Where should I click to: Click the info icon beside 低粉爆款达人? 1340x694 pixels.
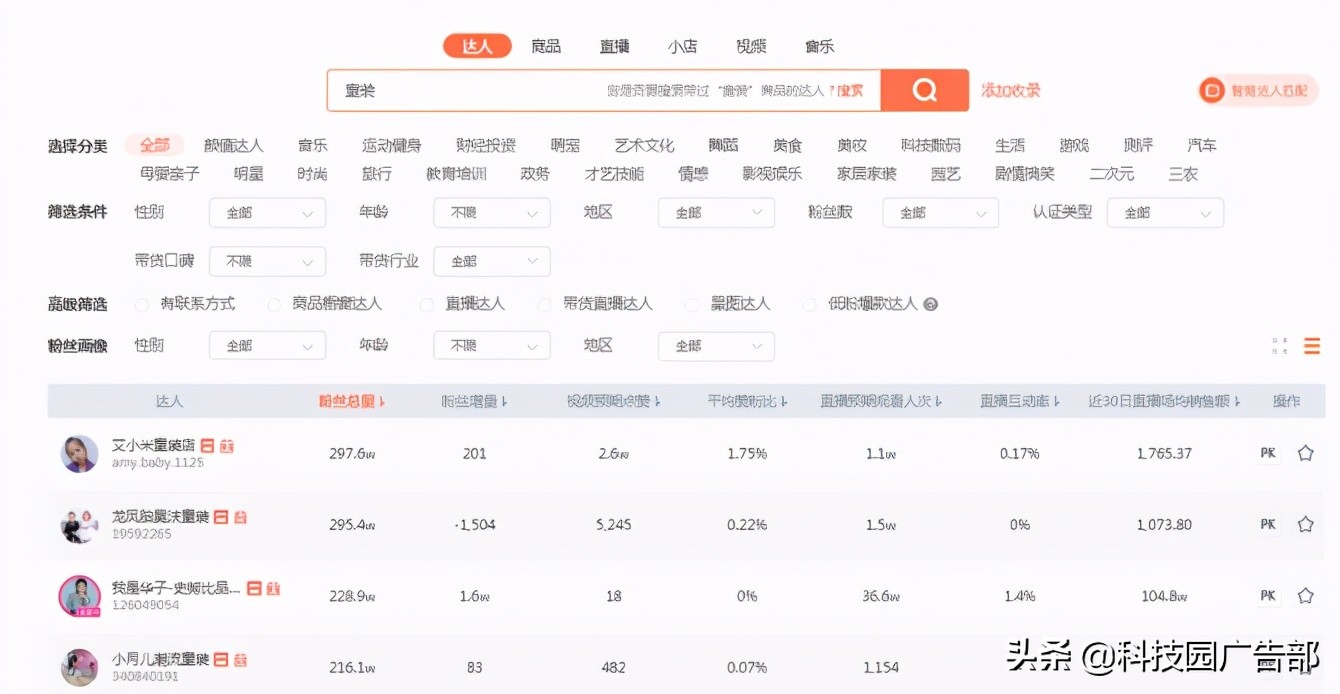(x=931, y=304)
